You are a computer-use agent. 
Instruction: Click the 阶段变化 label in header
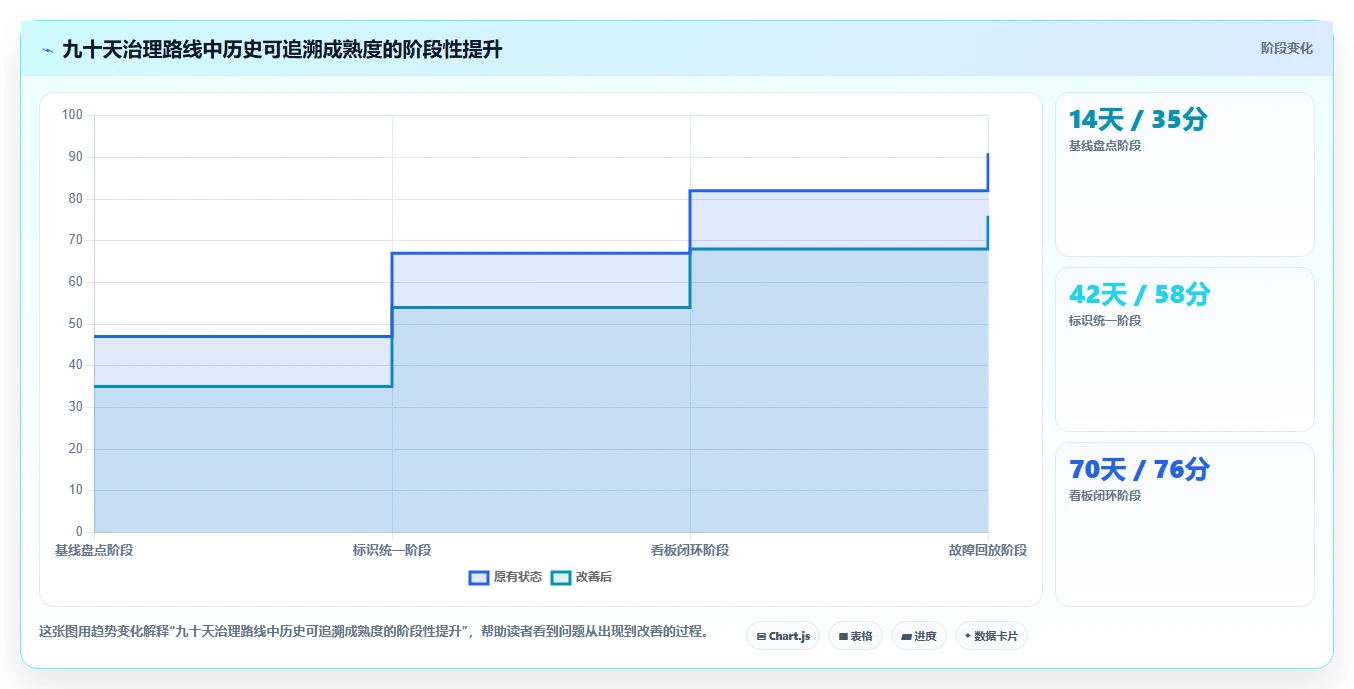click(1287, 48)
